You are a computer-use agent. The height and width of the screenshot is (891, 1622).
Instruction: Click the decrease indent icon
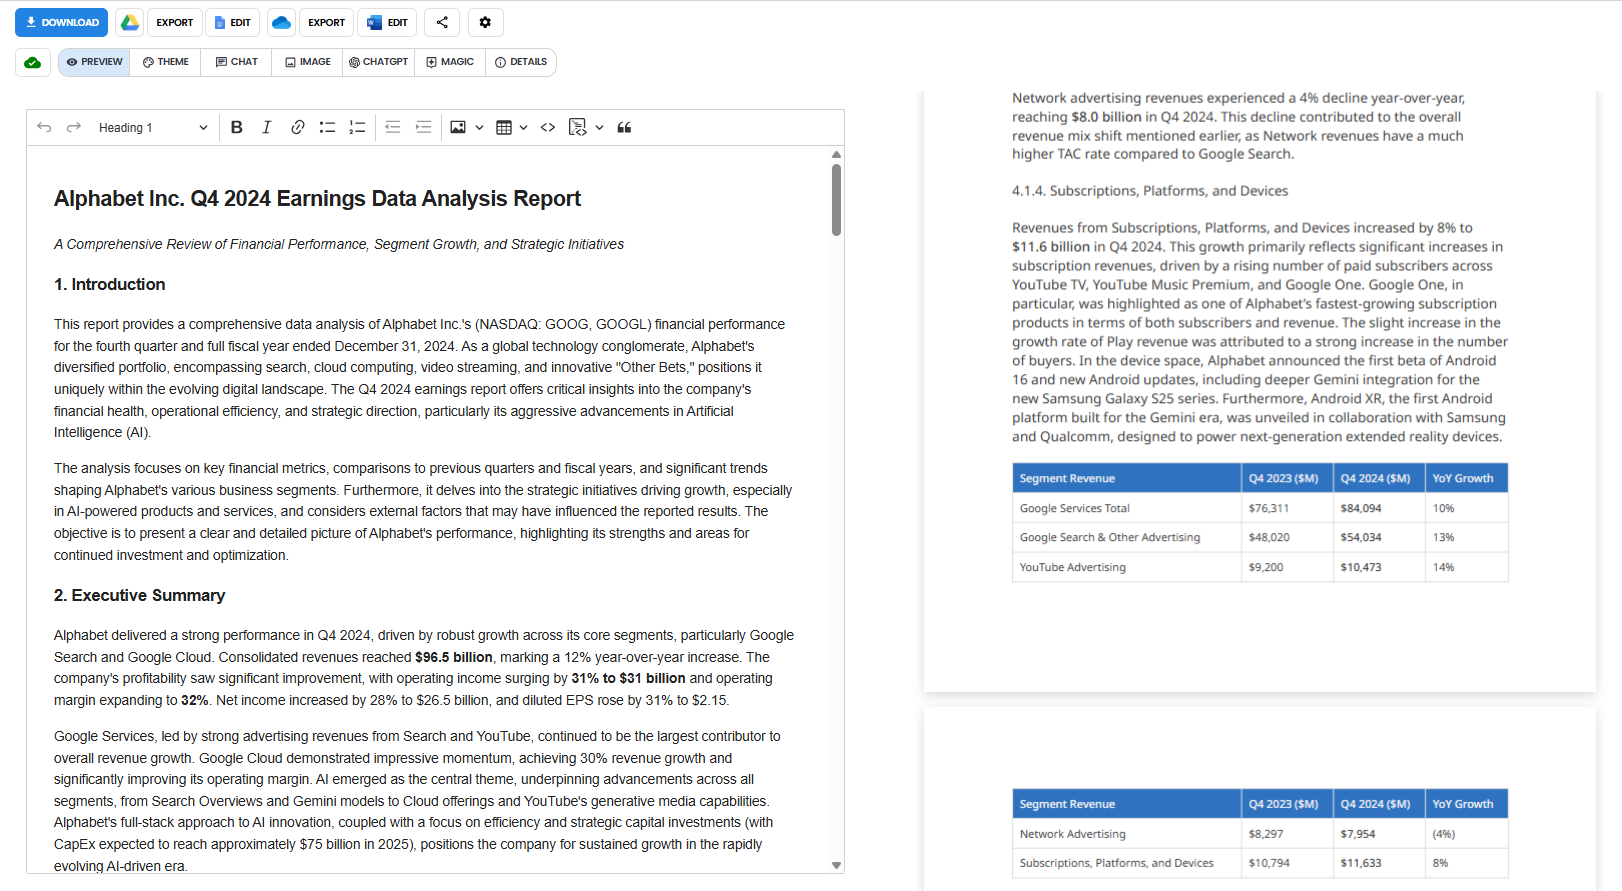coord(393,127)
